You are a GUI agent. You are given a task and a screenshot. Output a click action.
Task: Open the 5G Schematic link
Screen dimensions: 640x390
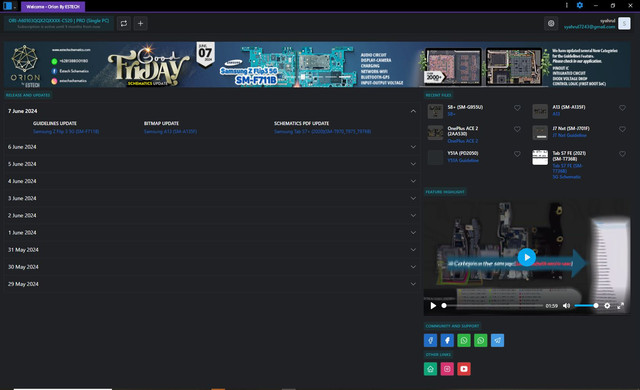click(567, 177)
